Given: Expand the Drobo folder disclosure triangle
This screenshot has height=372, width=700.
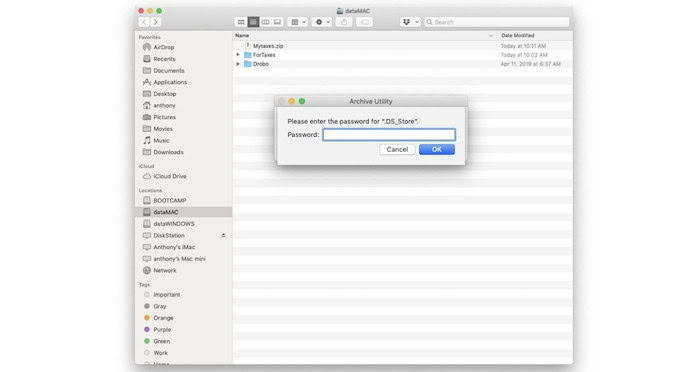Looking at the screenshot, I should tap(238, 64).
